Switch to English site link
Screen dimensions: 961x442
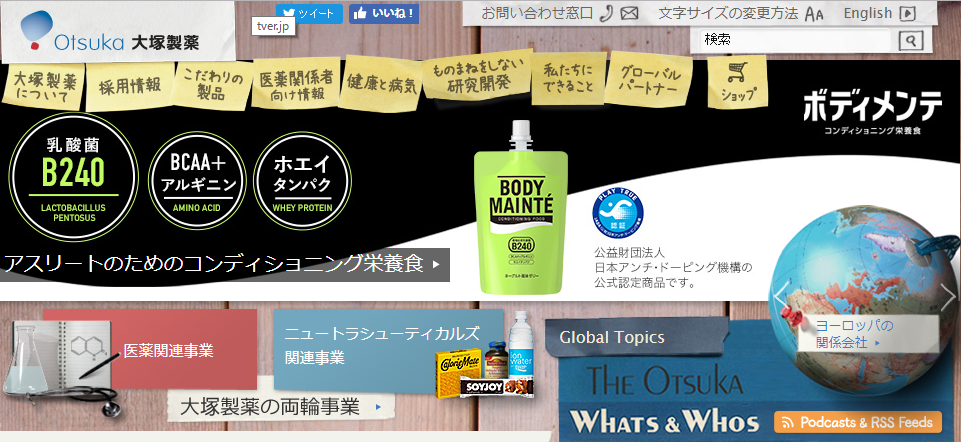867,13
